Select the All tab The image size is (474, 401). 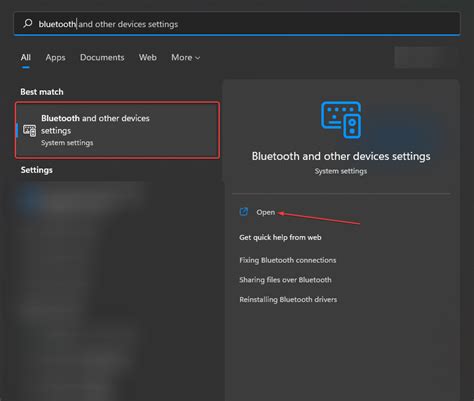click(26, 57)
